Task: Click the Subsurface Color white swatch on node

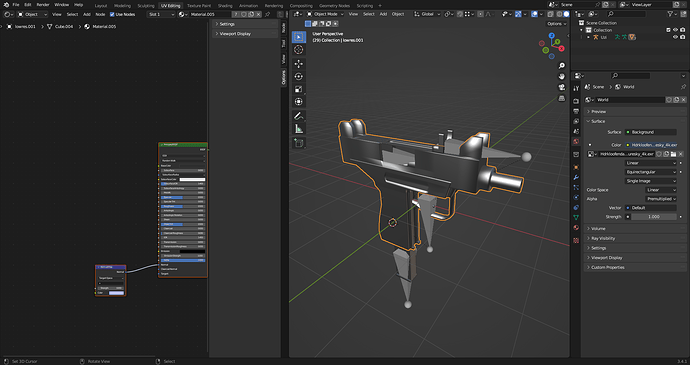Action: coord(192,179)
